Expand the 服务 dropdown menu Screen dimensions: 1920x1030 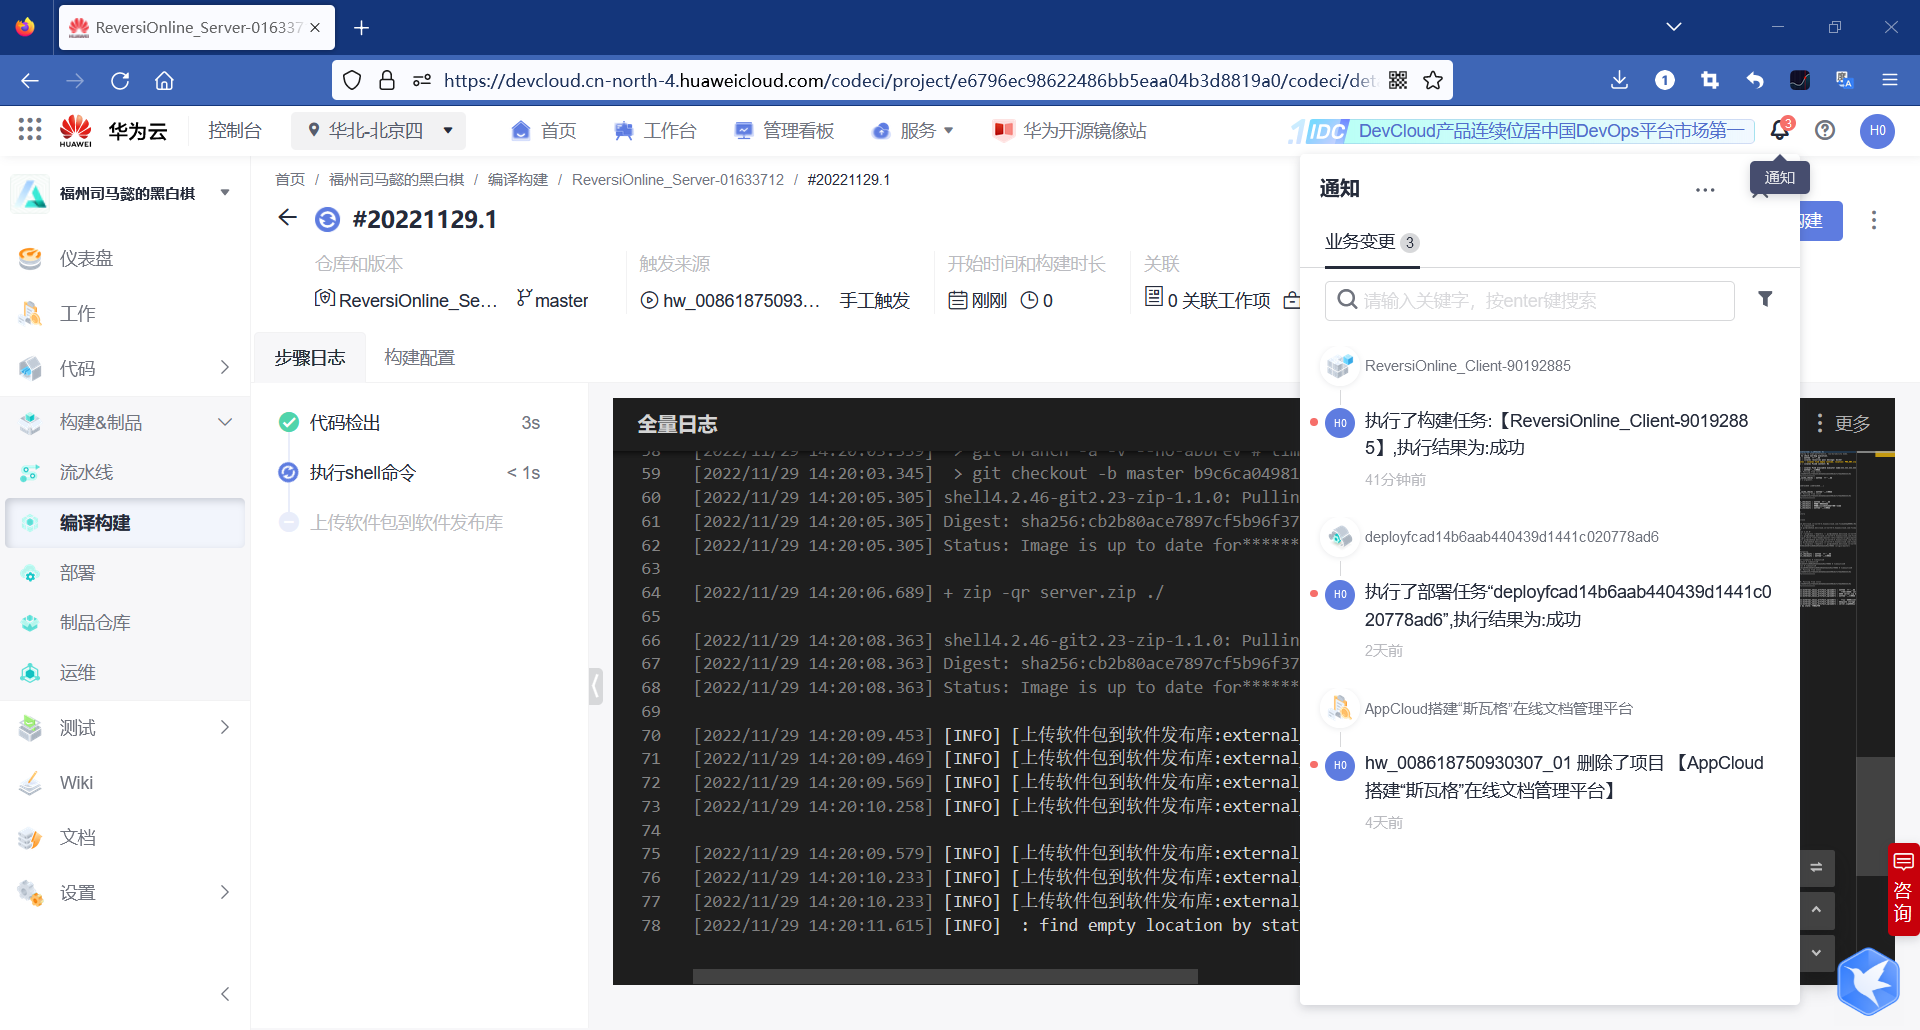tap(914, 130)
